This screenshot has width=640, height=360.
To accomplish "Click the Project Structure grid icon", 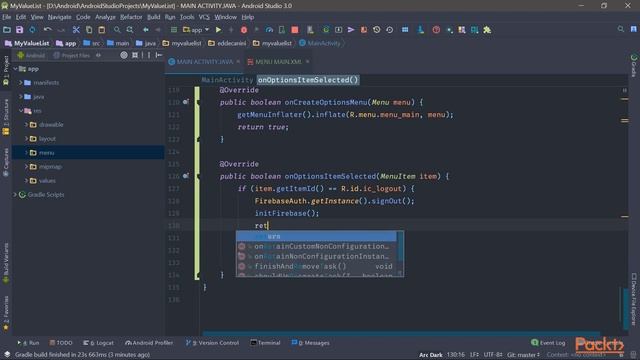I will point(405,30).
